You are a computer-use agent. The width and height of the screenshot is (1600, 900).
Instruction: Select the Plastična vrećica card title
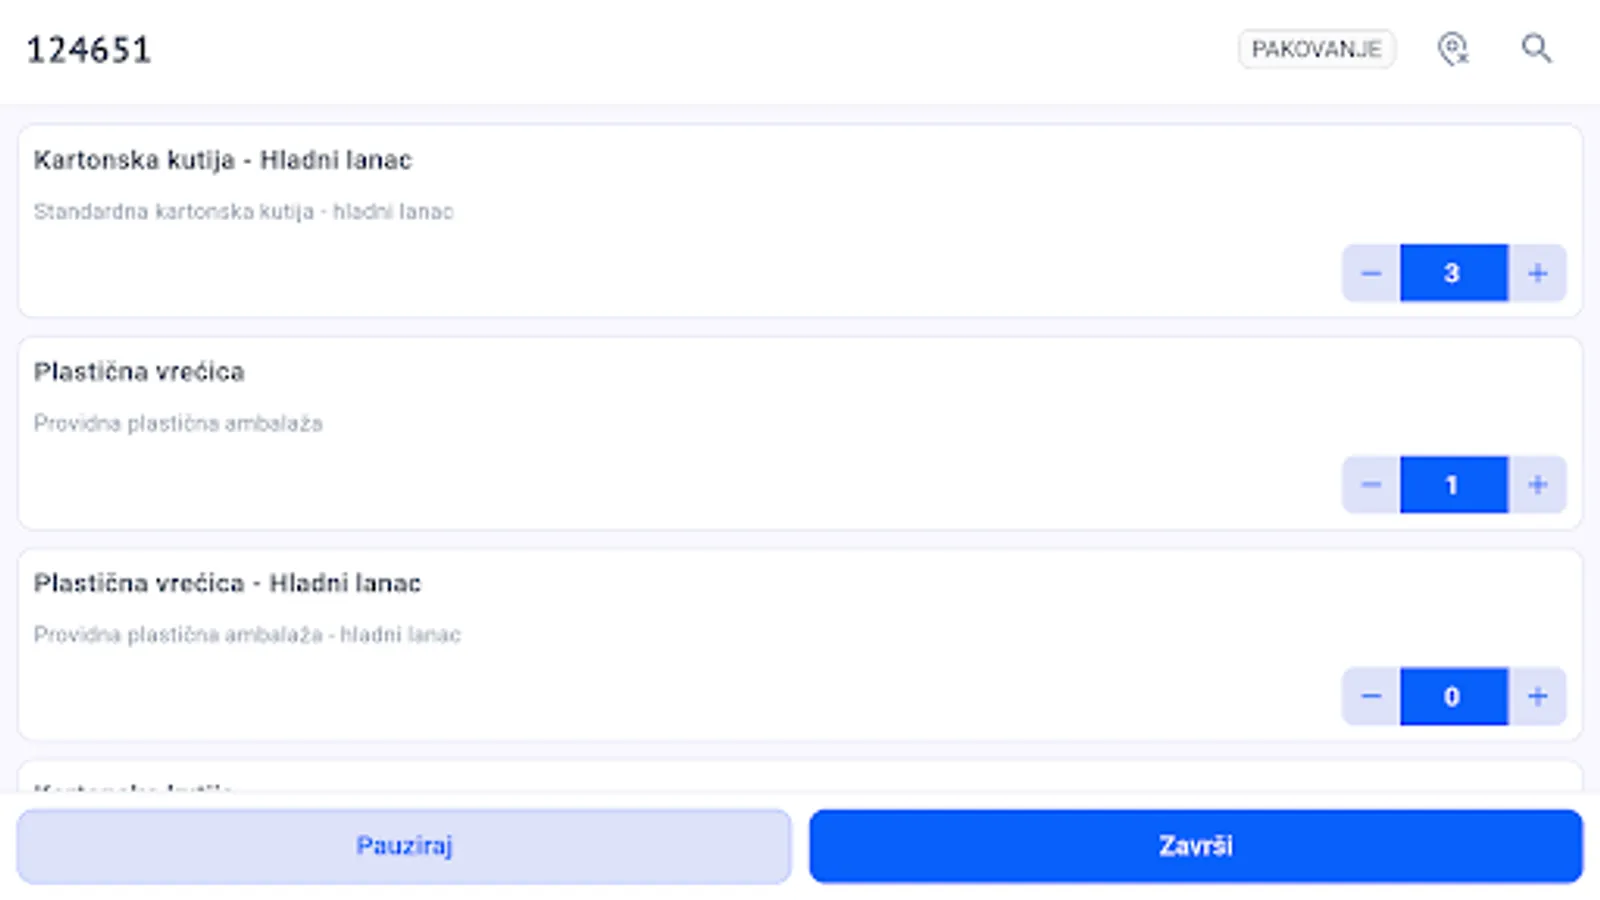139,372
